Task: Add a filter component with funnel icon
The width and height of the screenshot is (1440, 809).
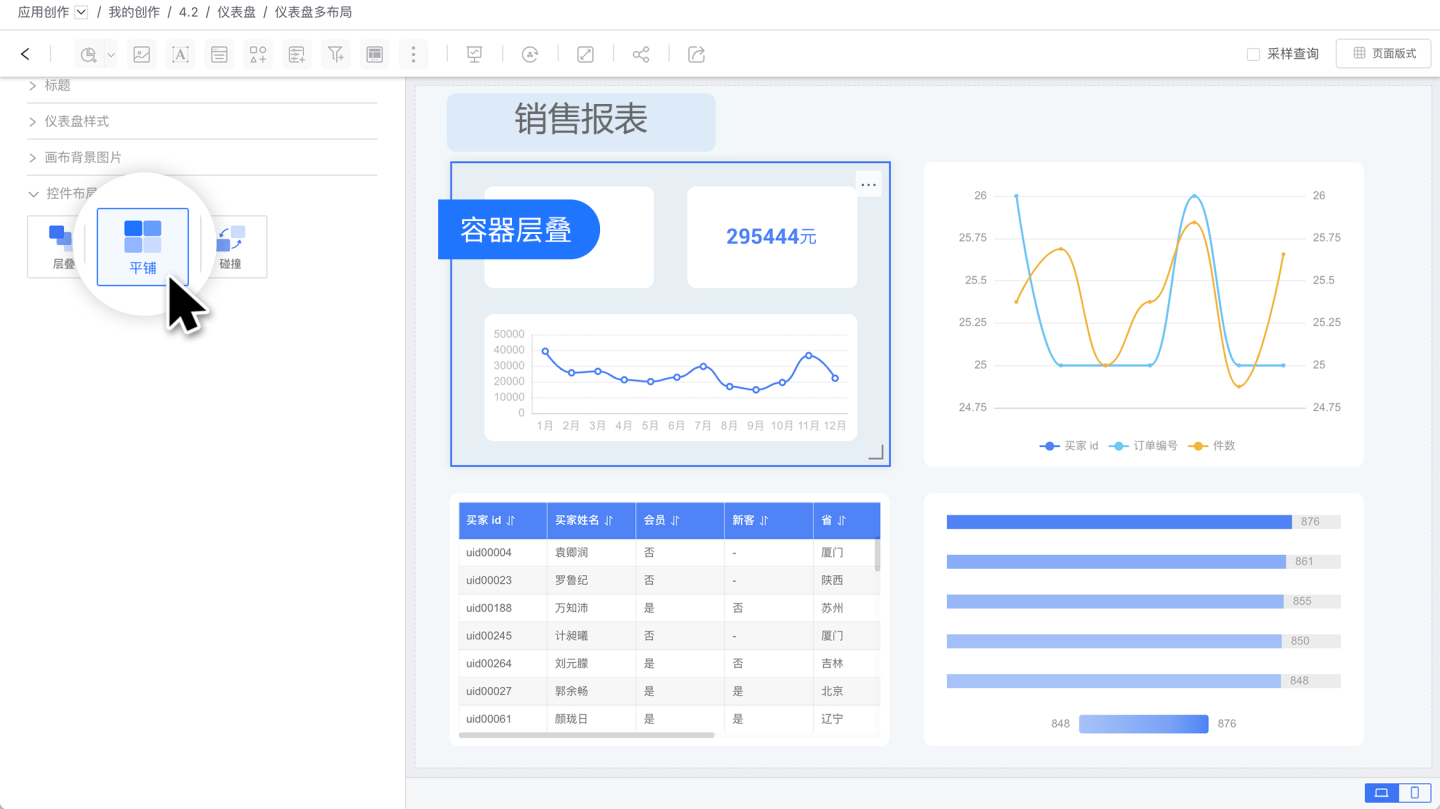Action: (x=336, y=54)
